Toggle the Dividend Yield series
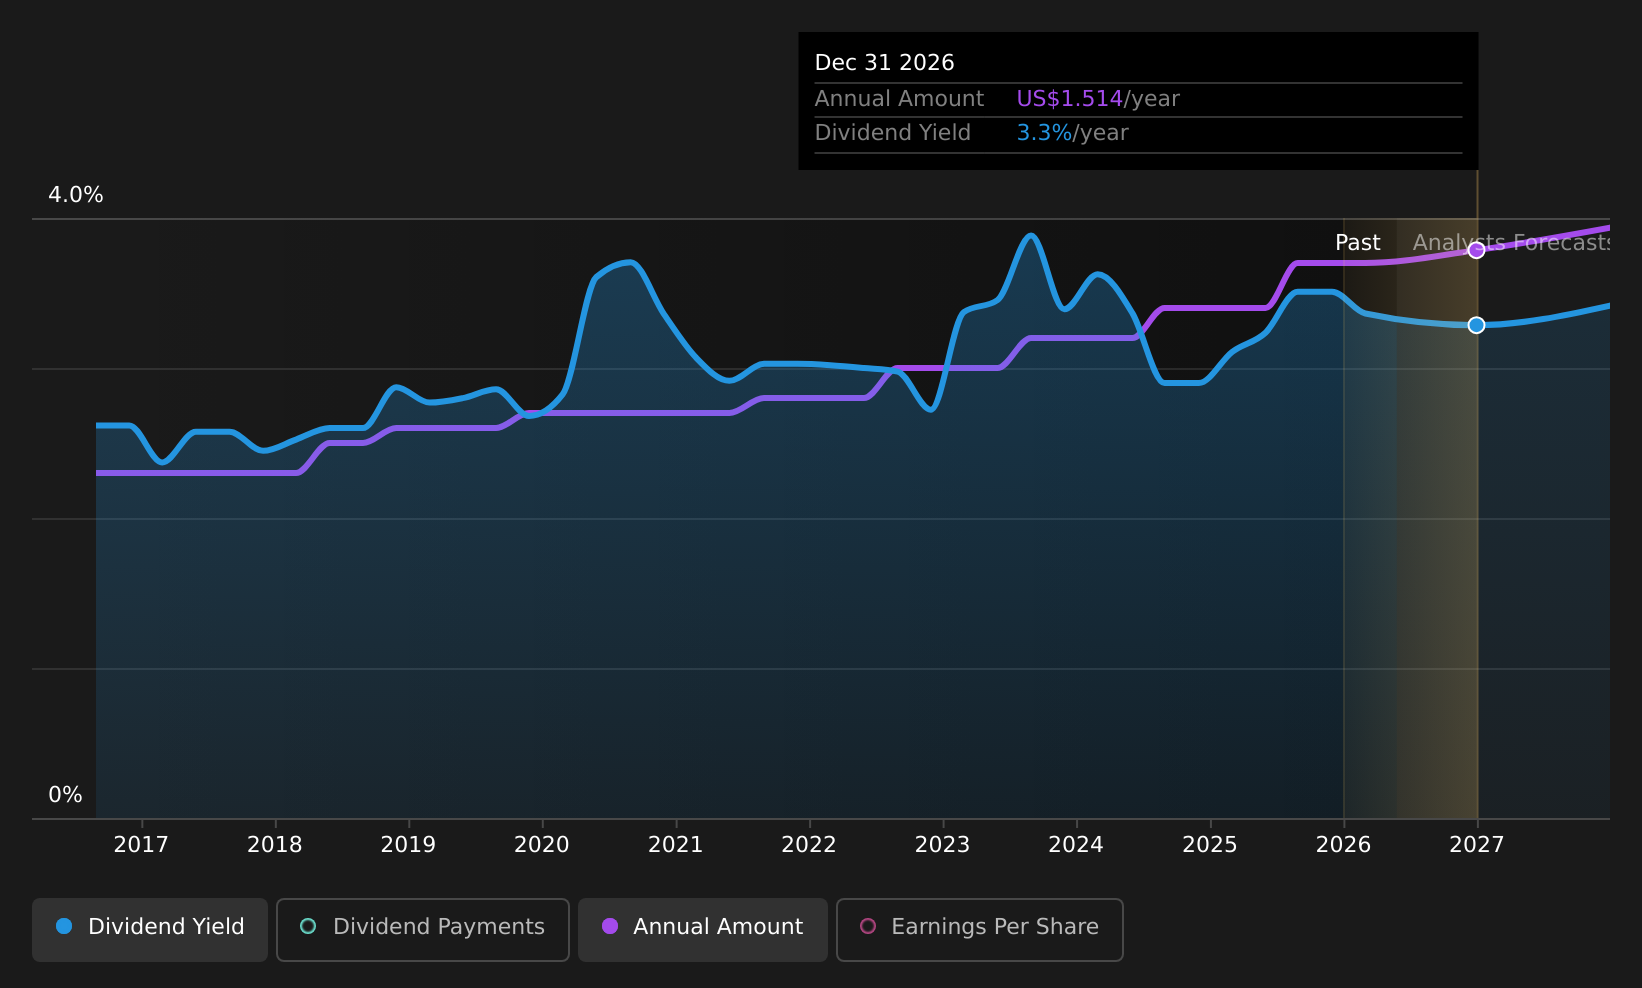1642x988 pixels. pyautogui.click(x=150, y=930)
